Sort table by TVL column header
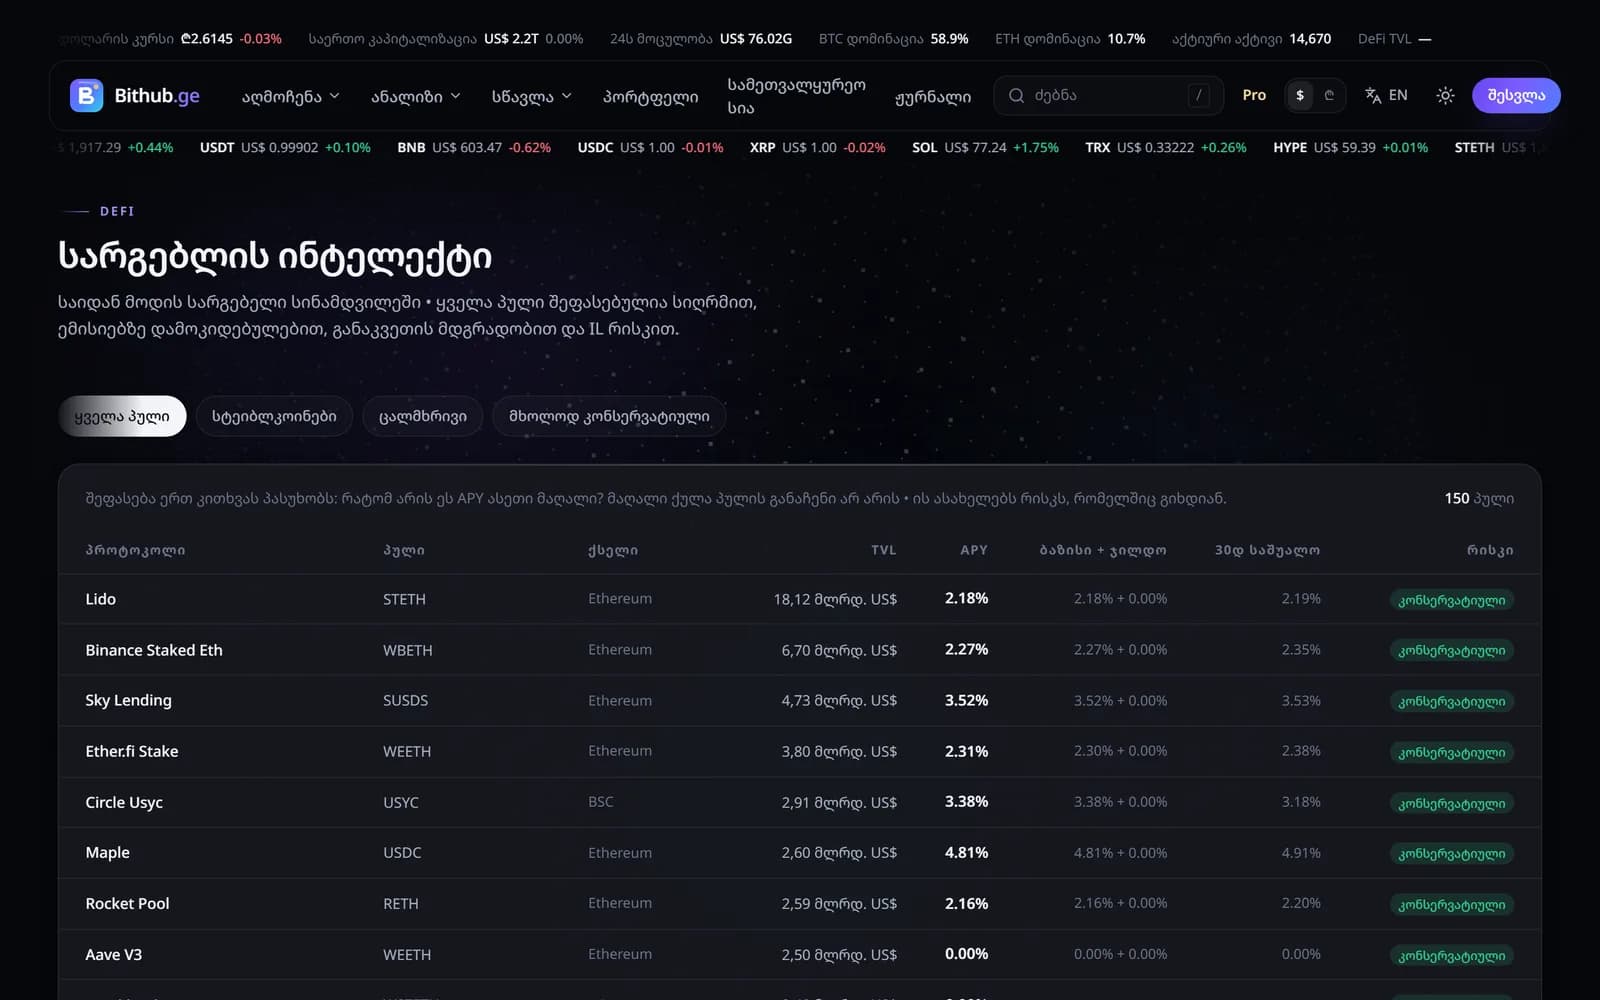The width and height of the screenshot is (1600, 1000). coord(883,550)
